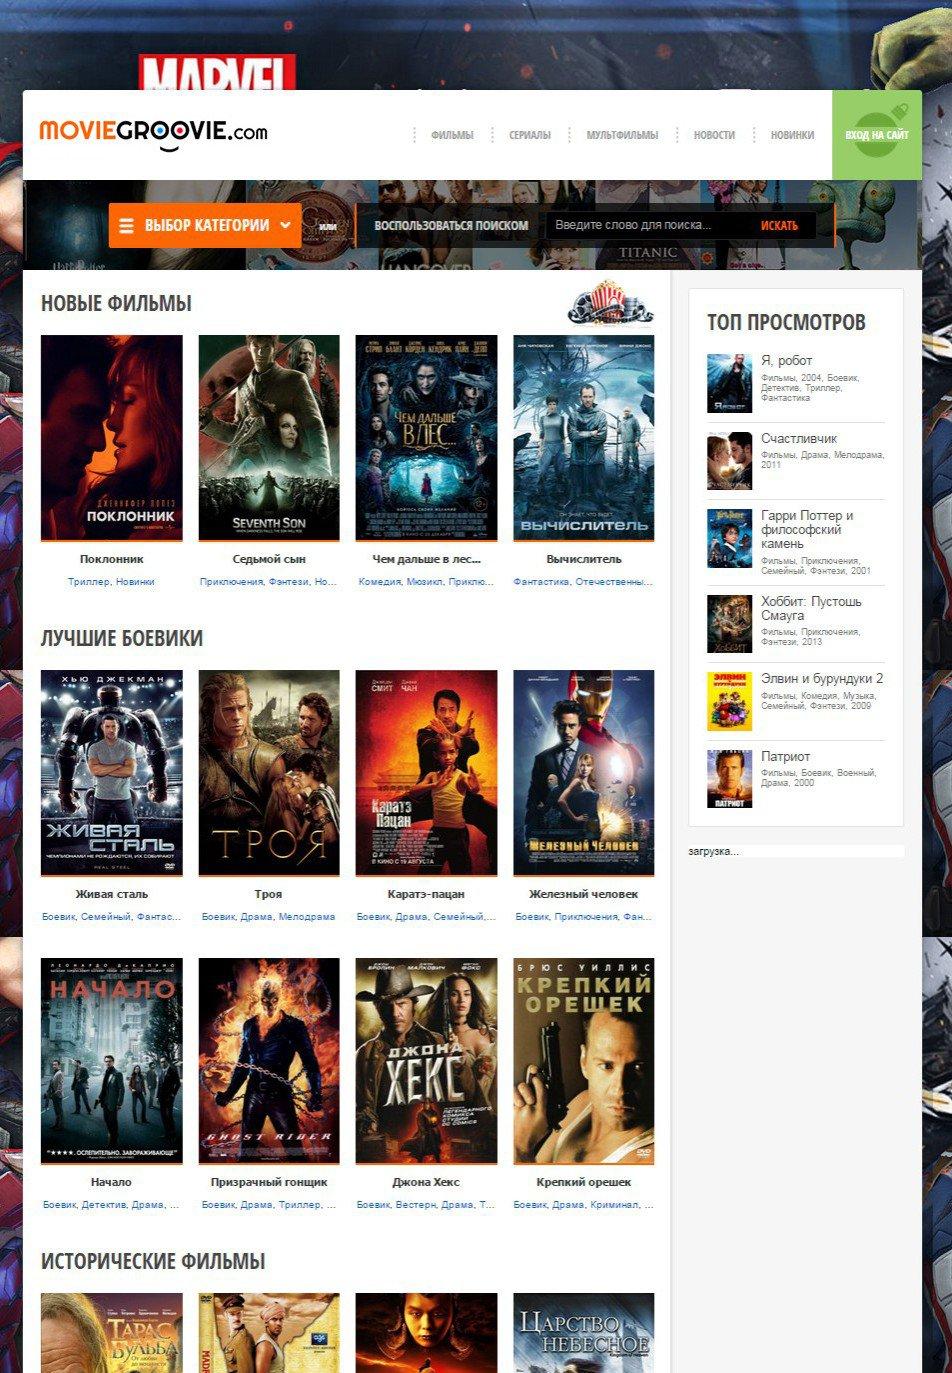Click the genre links under Троя

pyautogui.click(x=269, y=916)
